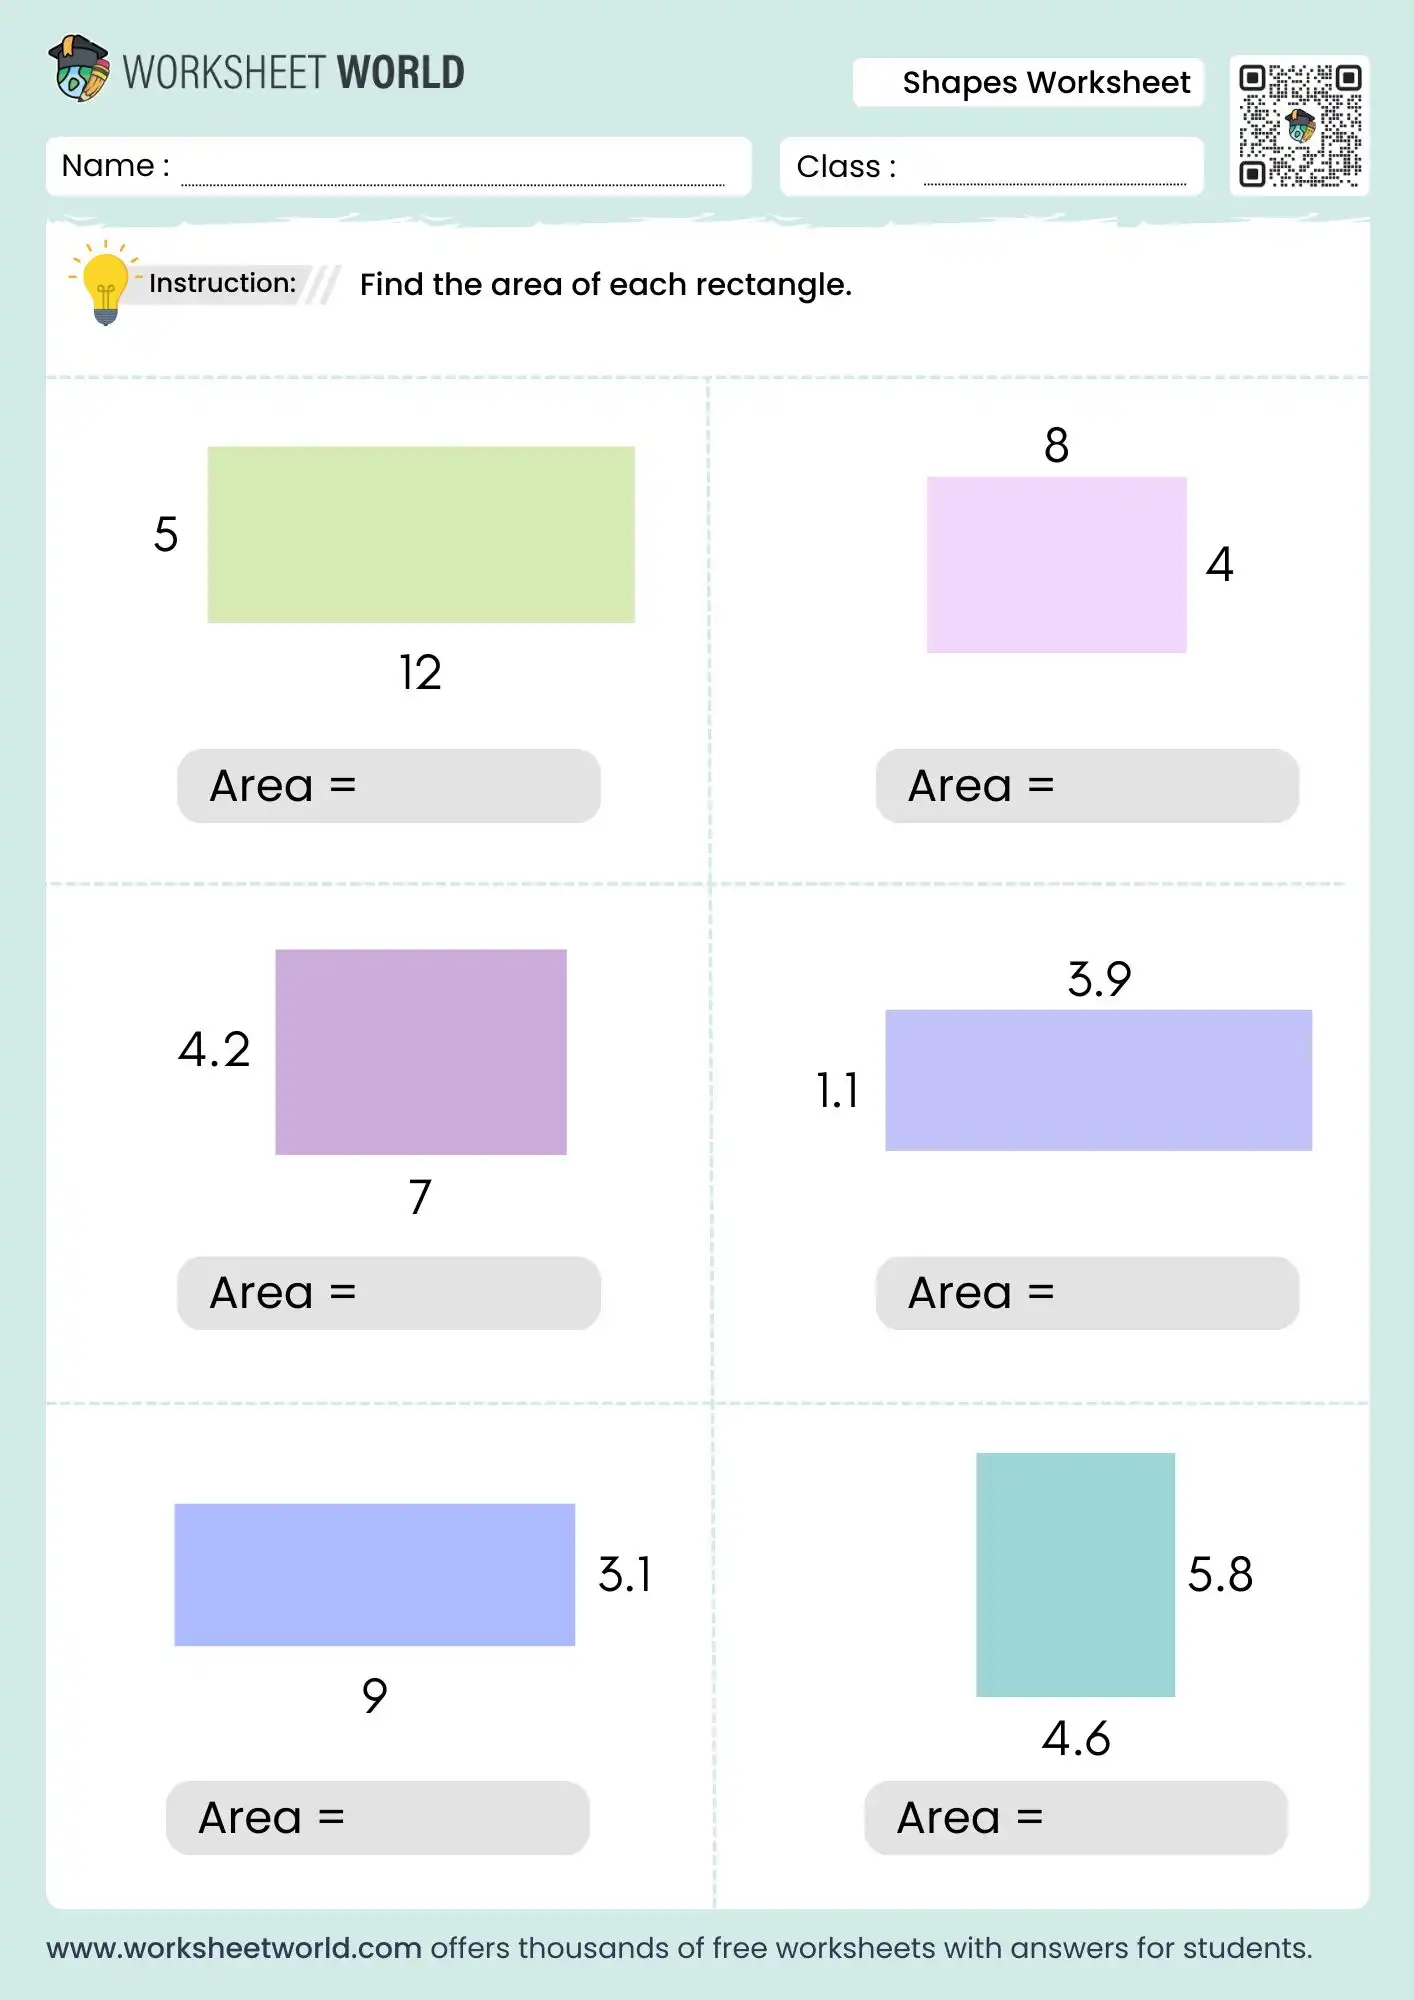The width and height of the screenshot is (1414, 2000).
Task: Click the yellow lightbulb instruction icon
Action: (x=105, y=286)
